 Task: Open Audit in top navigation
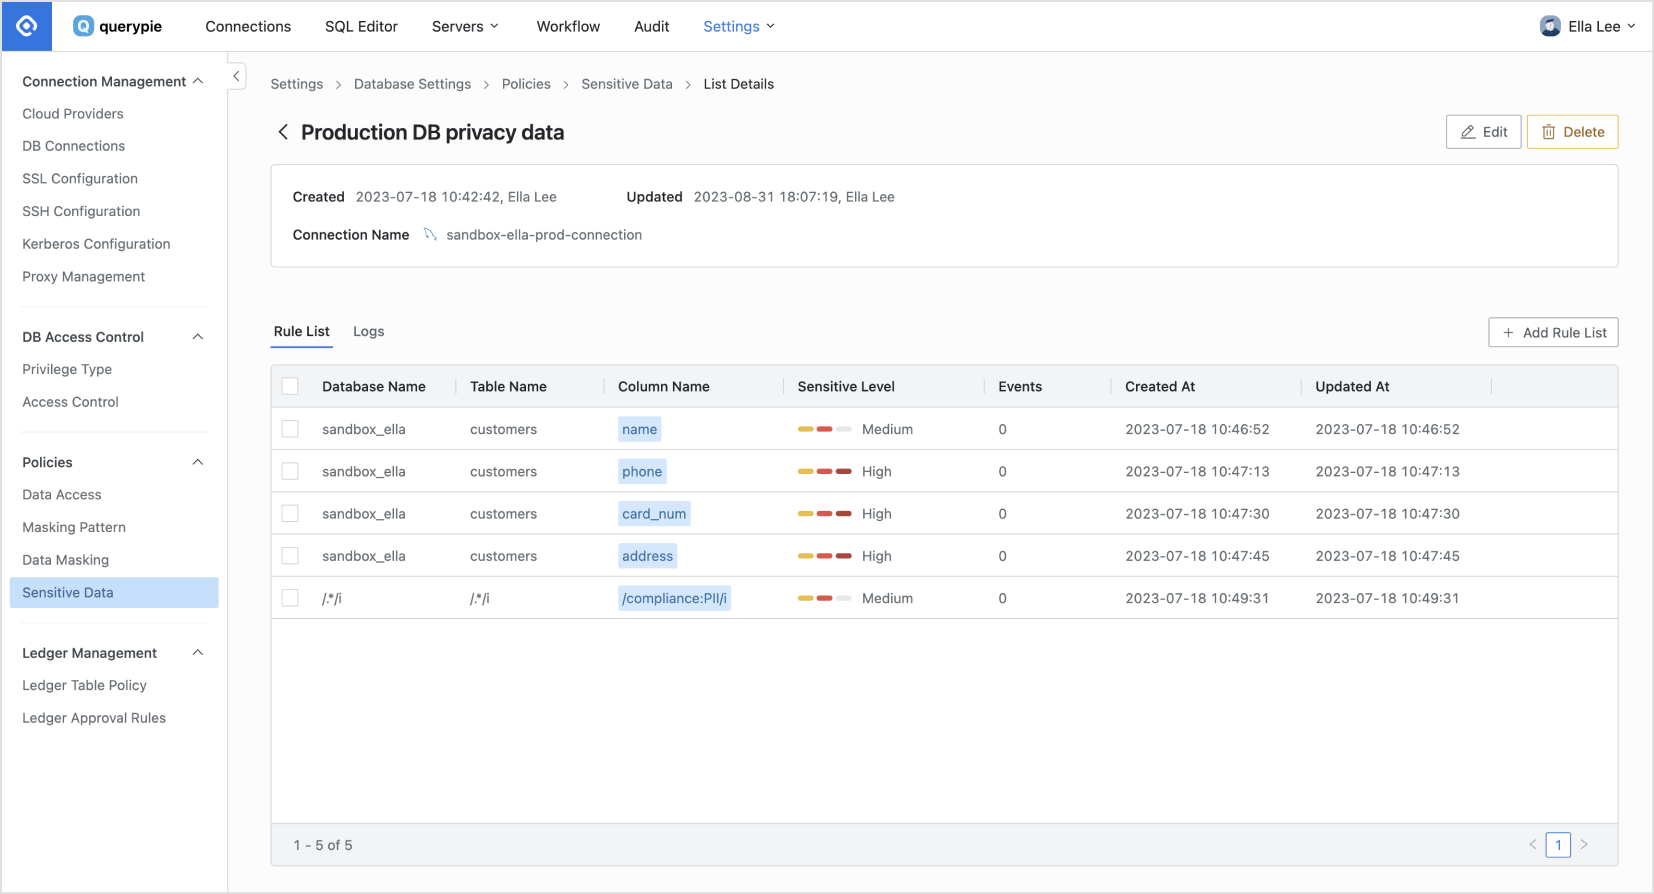651,26
